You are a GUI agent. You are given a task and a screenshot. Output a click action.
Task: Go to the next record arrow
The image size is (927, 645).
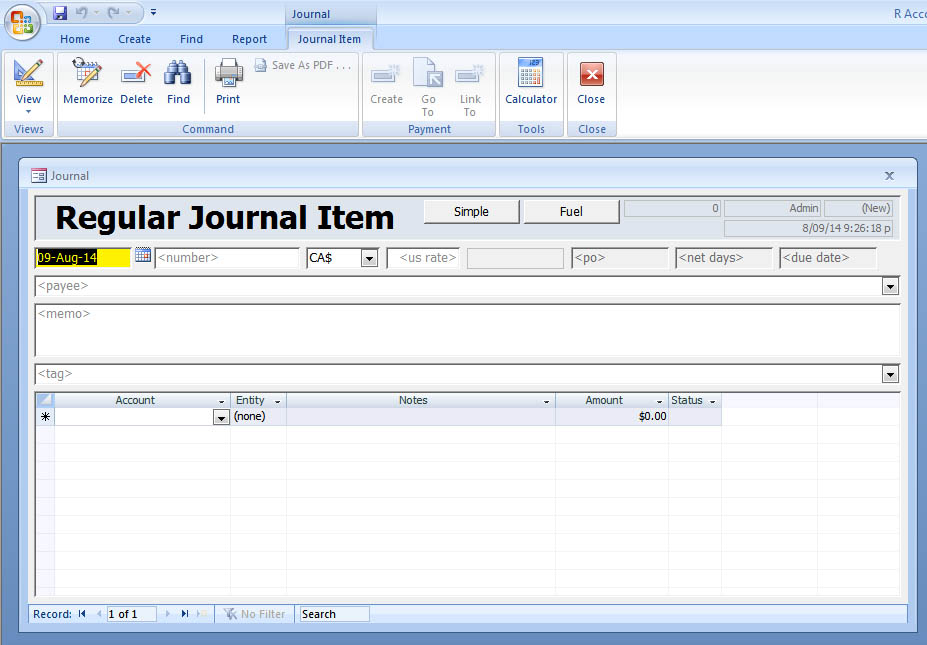[x=167, y=614]
